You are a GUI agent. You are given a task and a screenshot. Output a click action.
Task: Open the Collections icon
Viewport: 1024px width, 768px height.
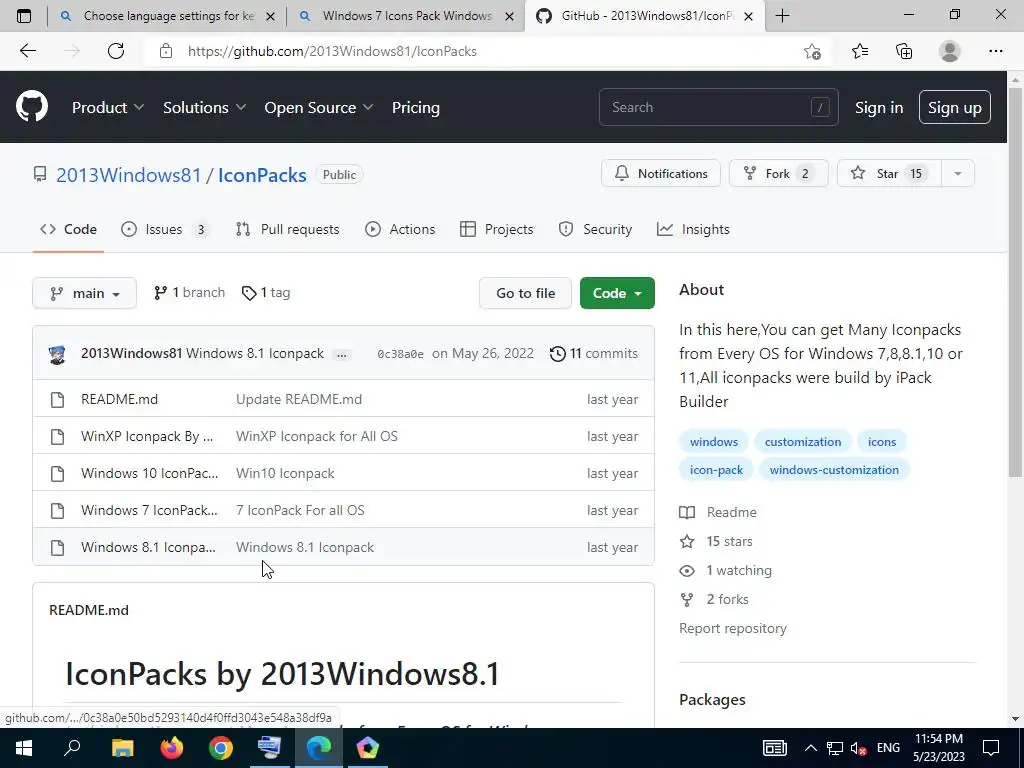click(x=904, y=51)
